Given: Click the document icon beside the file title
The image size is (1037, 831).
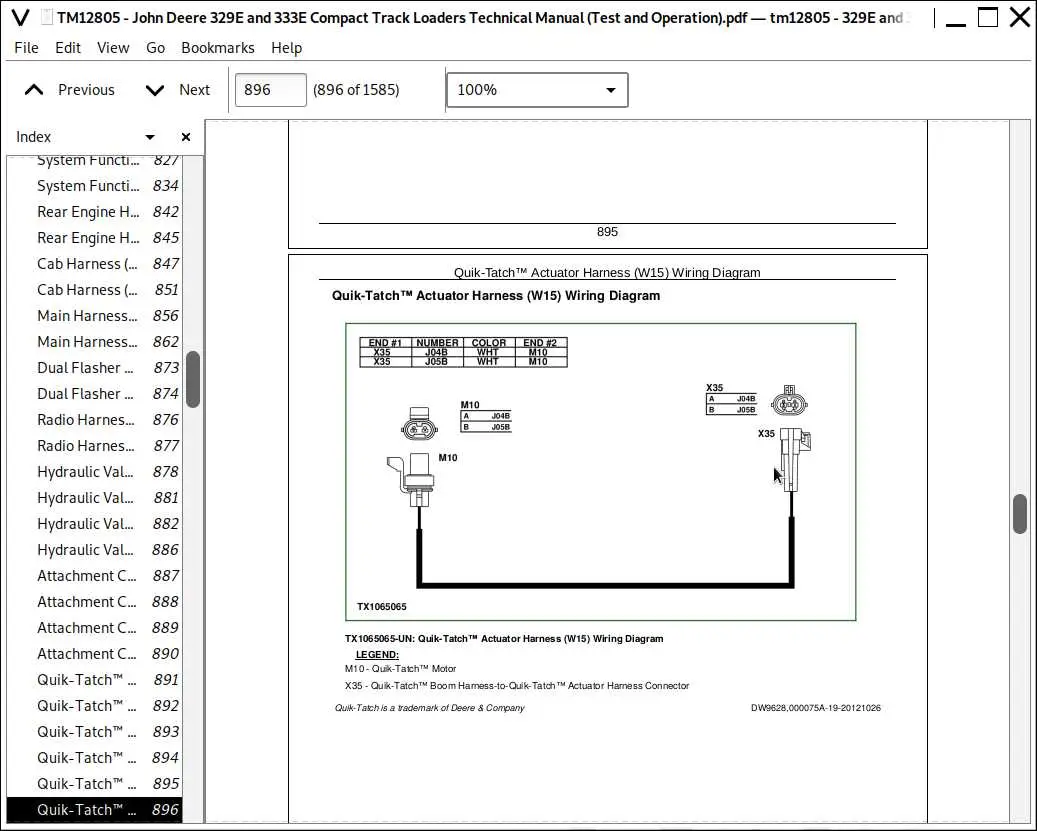Looking at the screenshot, I should pos(46,17).
